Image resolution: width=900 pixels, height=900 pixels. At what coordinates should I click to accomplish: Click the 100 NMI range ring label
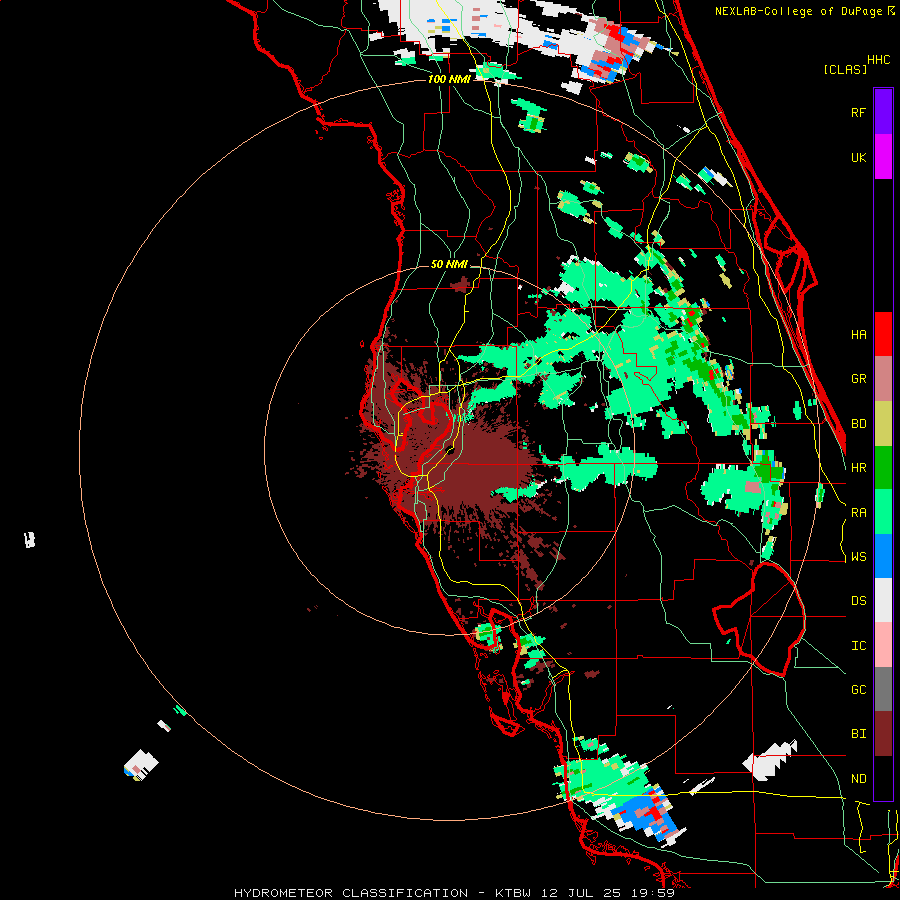tap(449, 79)
